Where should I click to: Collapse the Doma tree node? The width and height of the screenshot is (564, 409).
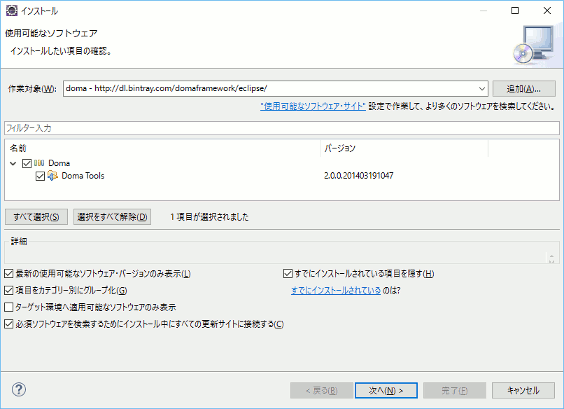click(x=13, y=164)
